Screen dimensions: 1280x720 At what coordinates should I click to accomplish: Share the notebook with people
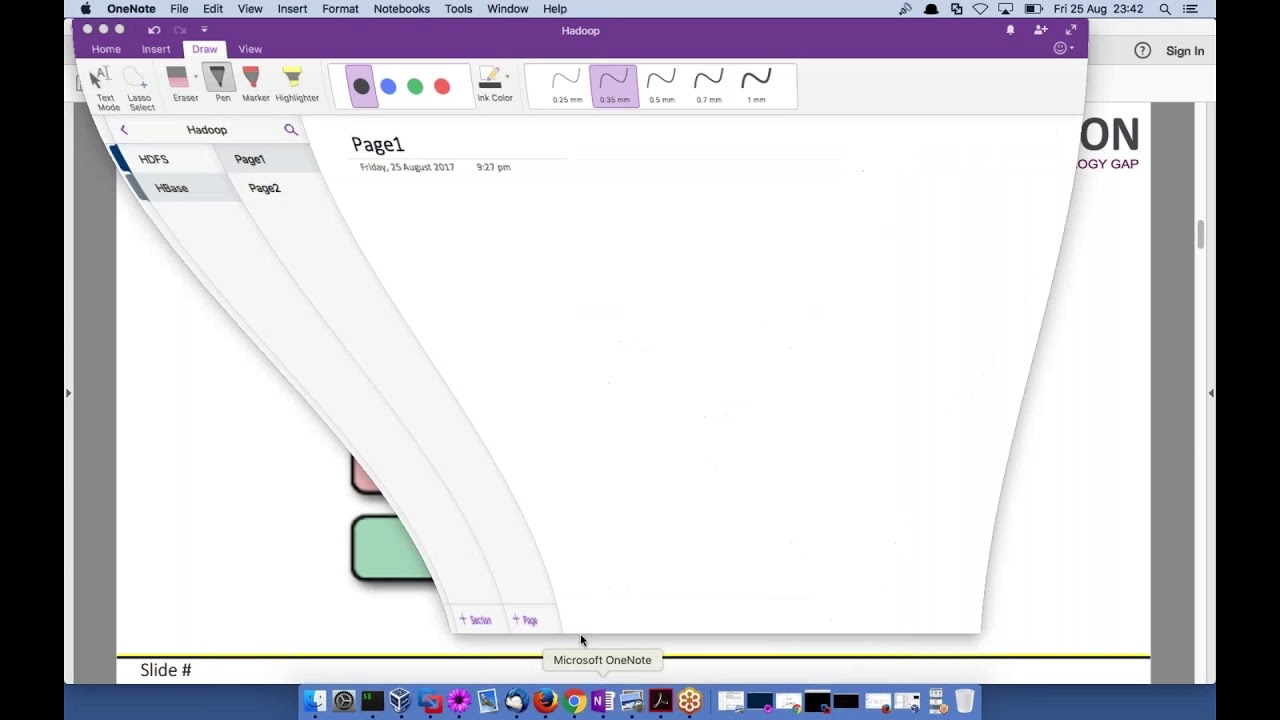point(1041,30)
